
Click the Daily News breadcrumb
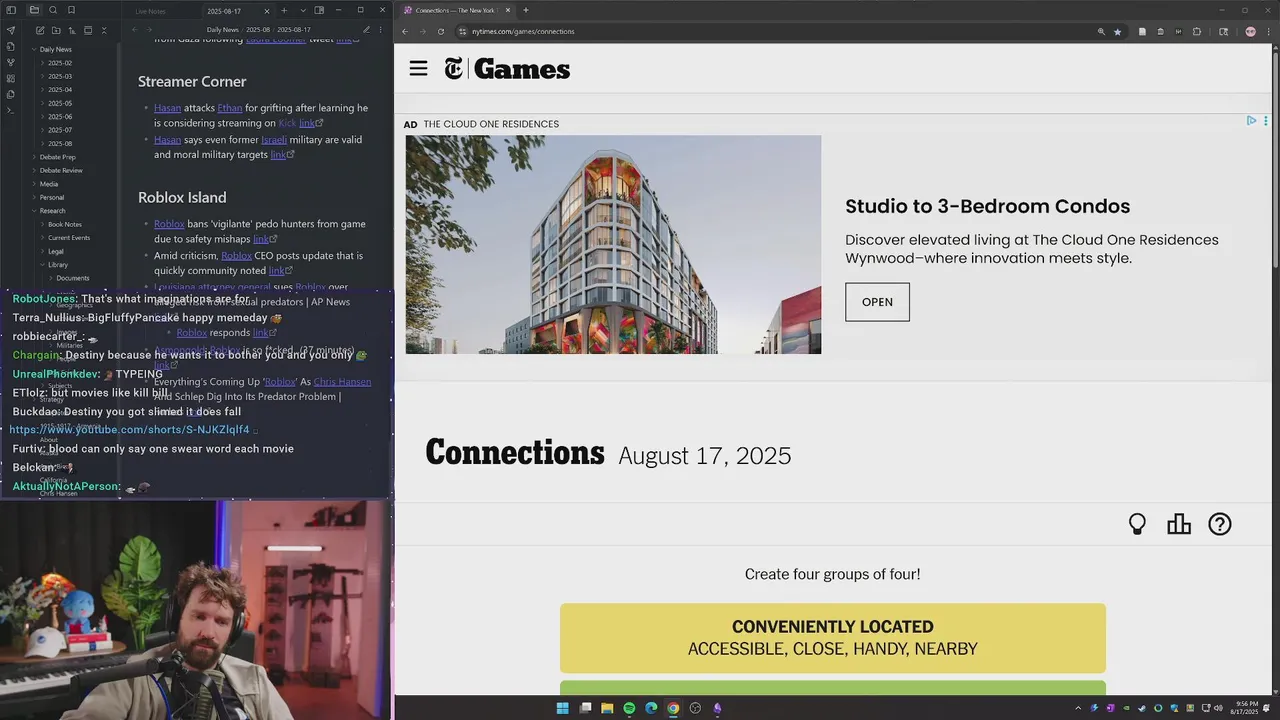(x=222, y=30)
